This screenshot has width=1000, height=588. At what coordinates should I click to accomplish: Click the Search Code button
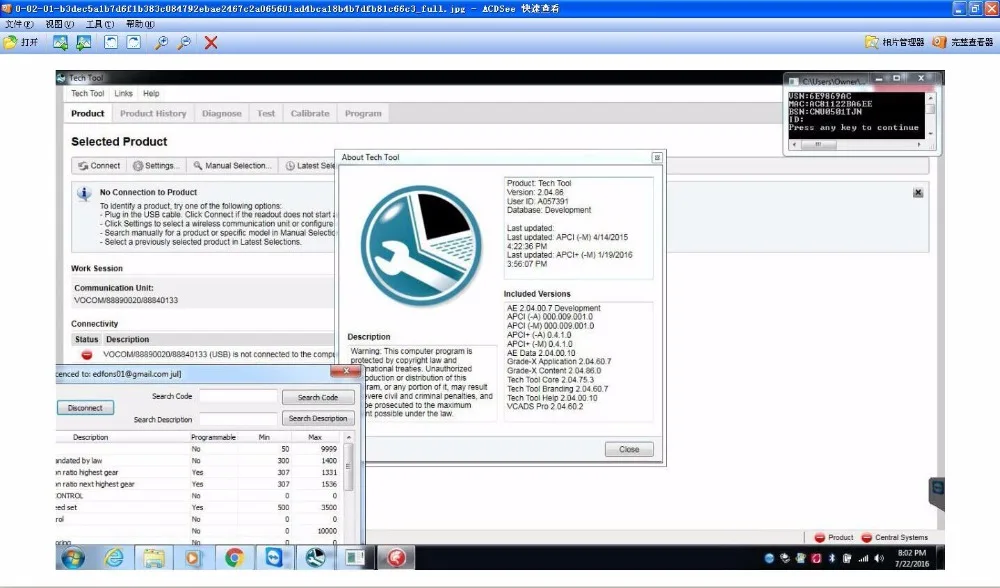318,397
